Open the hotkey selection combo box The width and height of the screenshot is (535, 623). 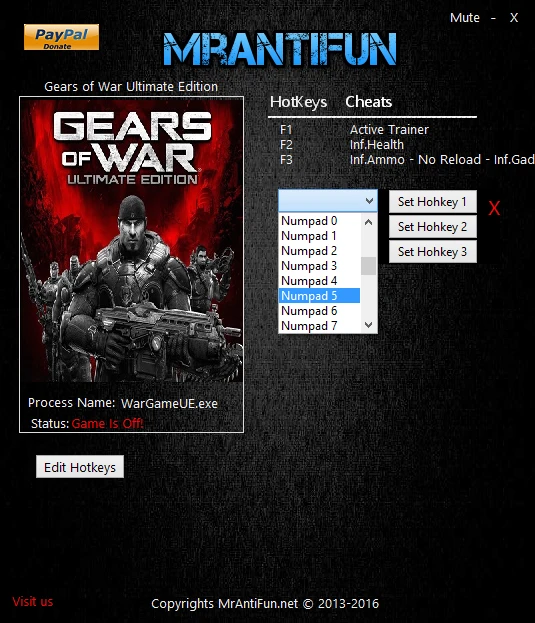(x=328, y=200)
